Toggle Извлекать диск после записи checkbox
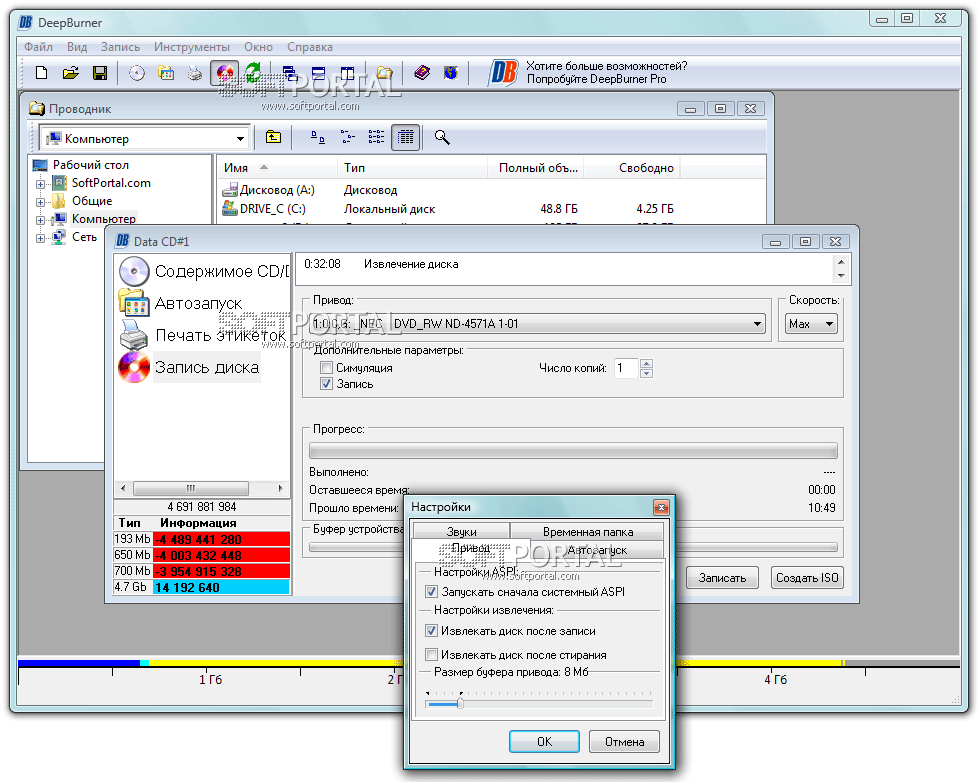Viewport: 978px width, 782px height. pyautogui.click(x=431, y=631)
